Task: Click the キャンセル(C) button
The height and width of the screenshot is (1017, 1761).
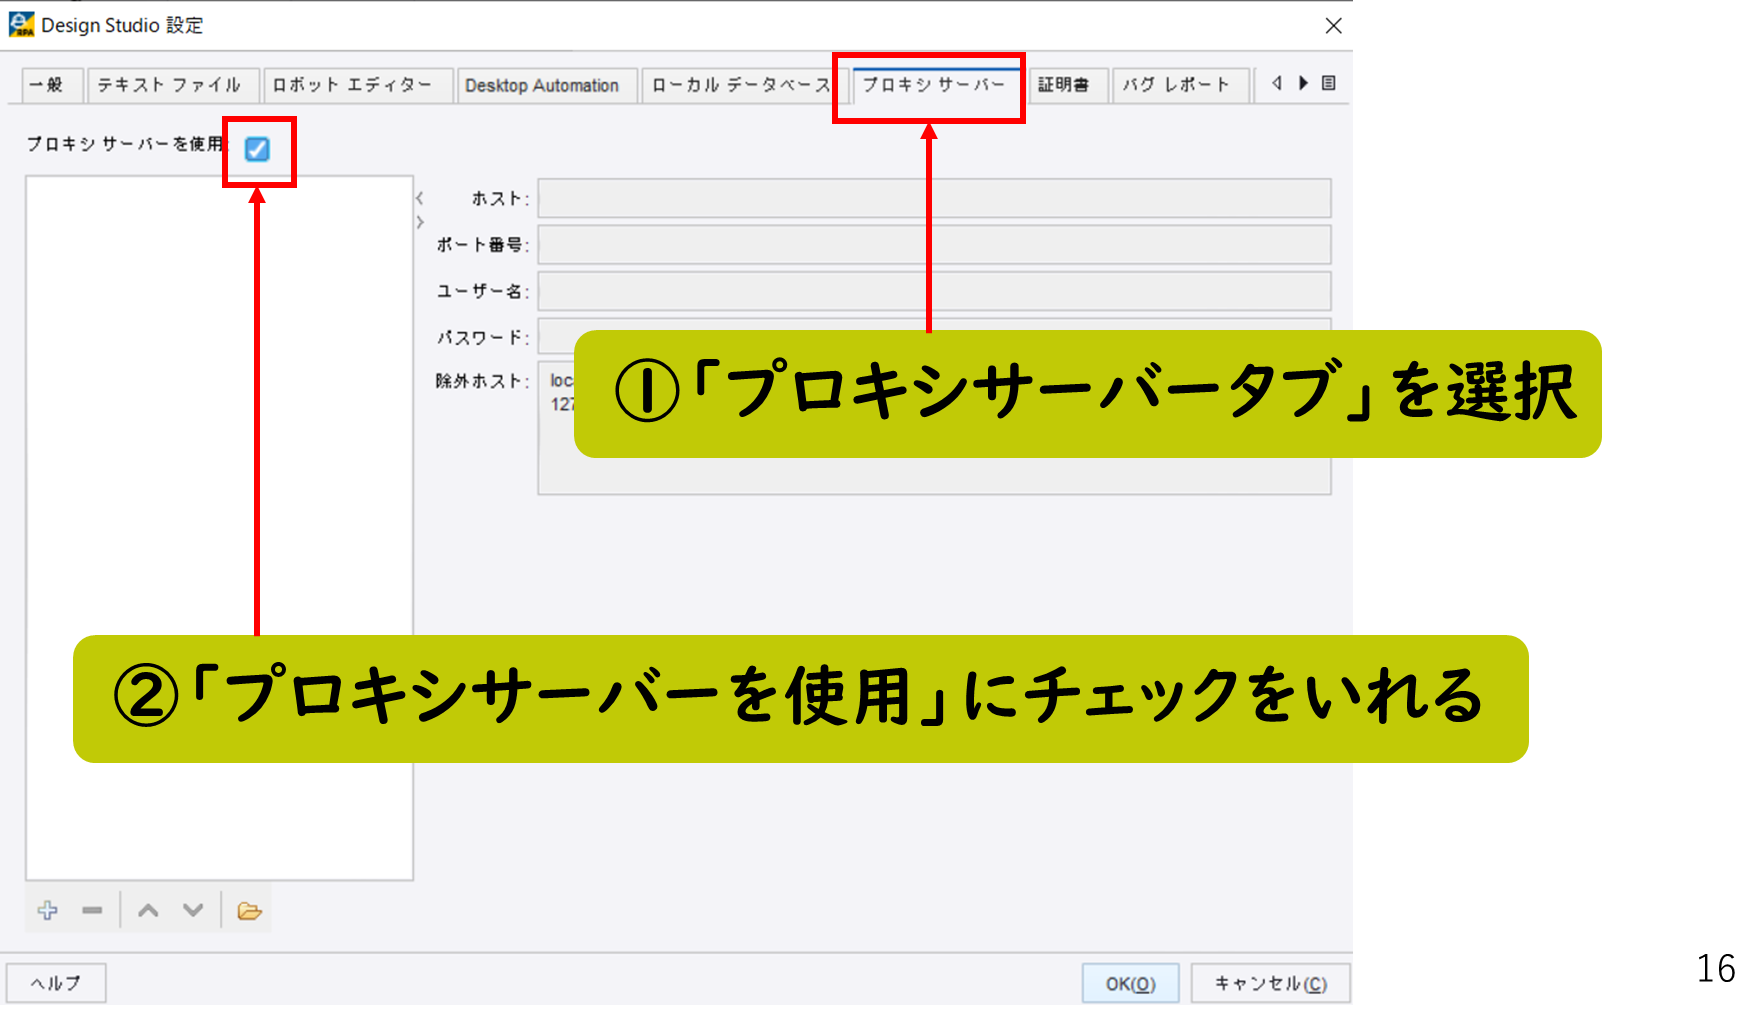Action: [1271, 983]
